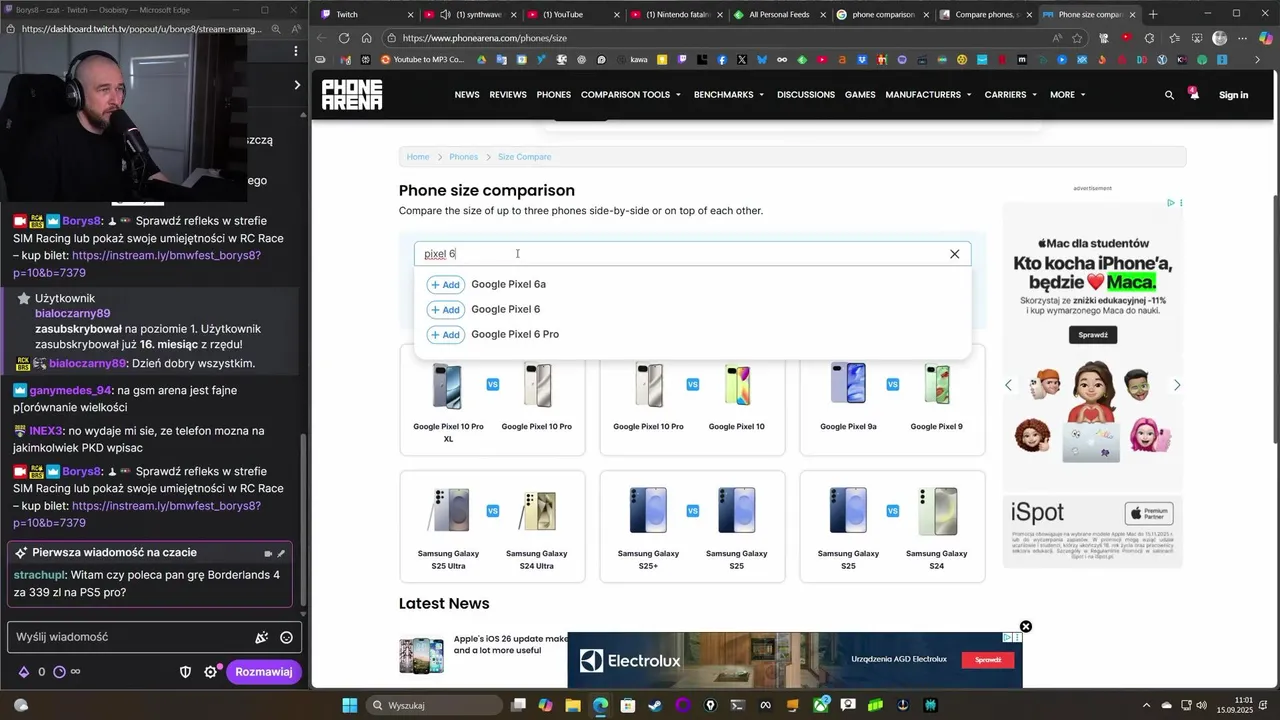Open Pixel 10 Pro XL vs Pixel 10 Pro comparison
Viewport: 1280px width, 720px height.
[492, 400]
